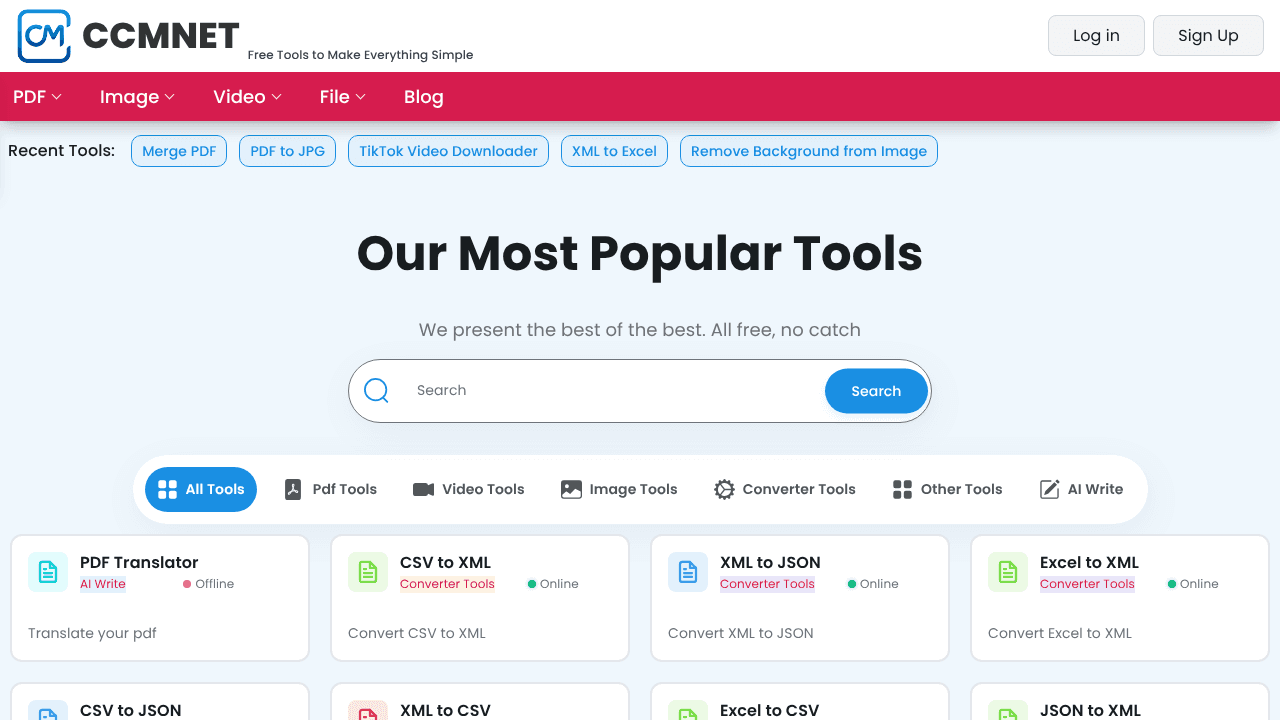
Task: Click the blue Search button
Action: (876, 391)
